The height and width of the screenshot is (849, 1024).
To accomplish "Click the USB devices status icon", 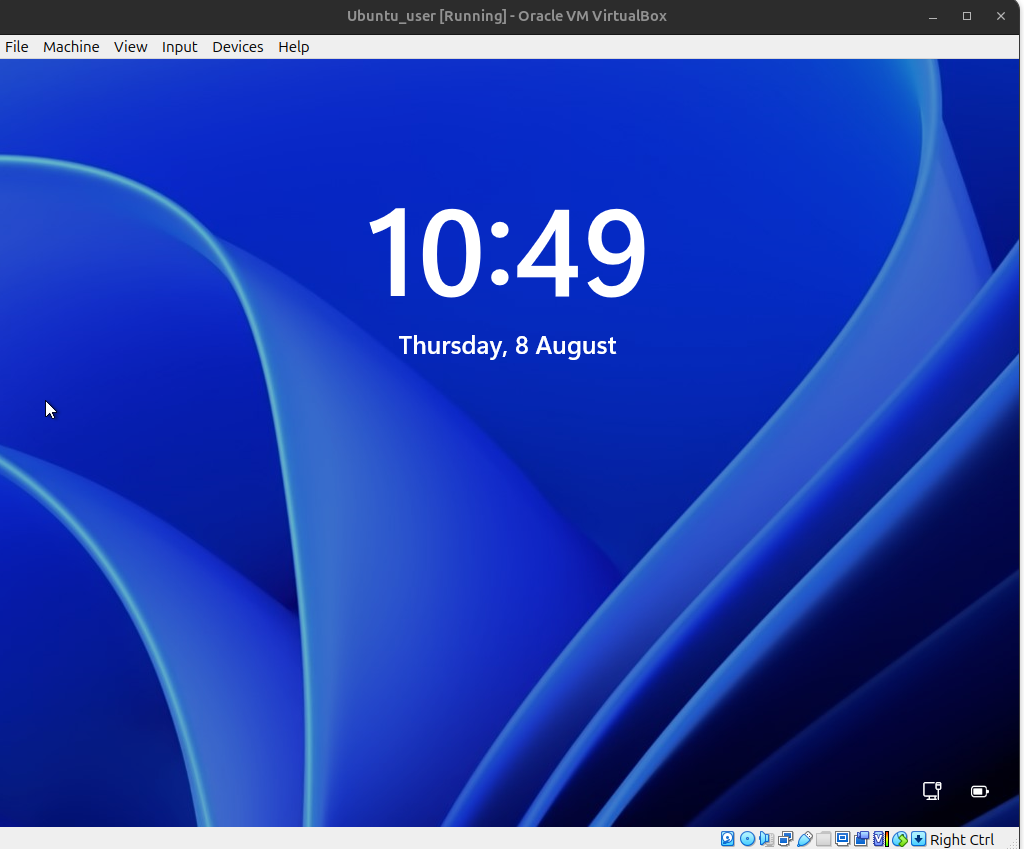I will (805, 839).
